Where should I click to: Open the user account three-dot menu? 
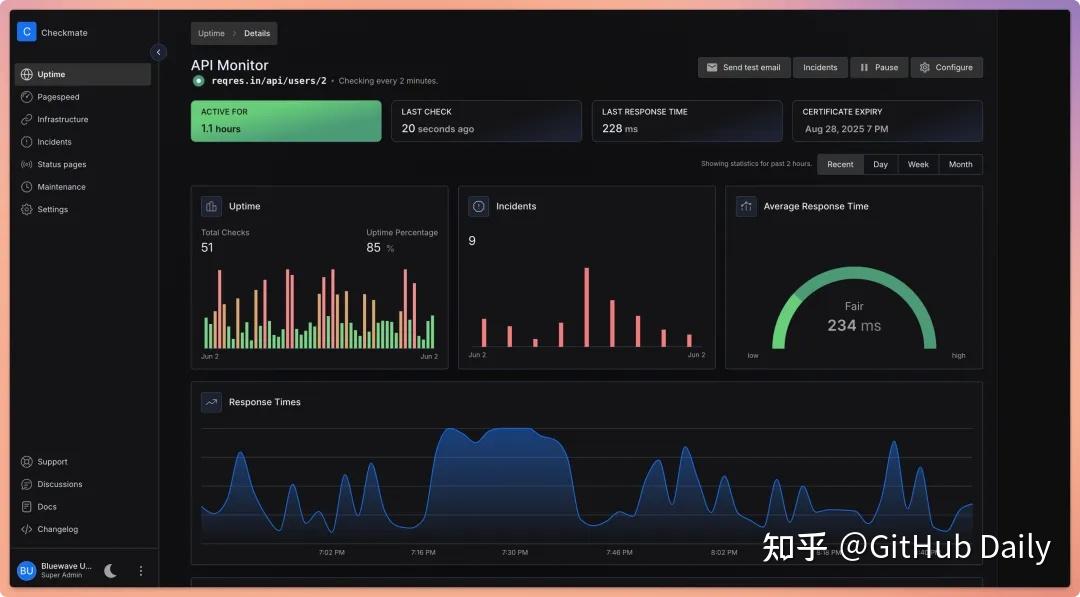(141, 571)
